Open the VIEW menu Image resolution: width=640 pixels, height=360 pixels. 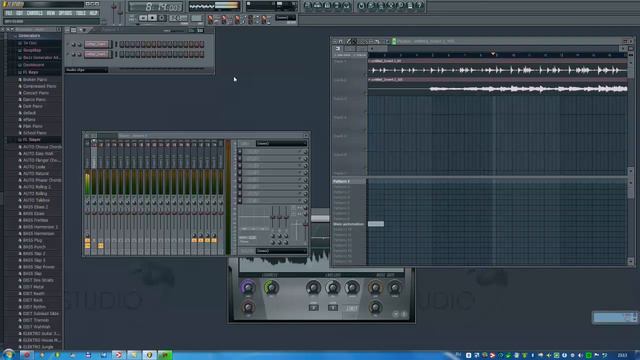[x=51, y=13]
